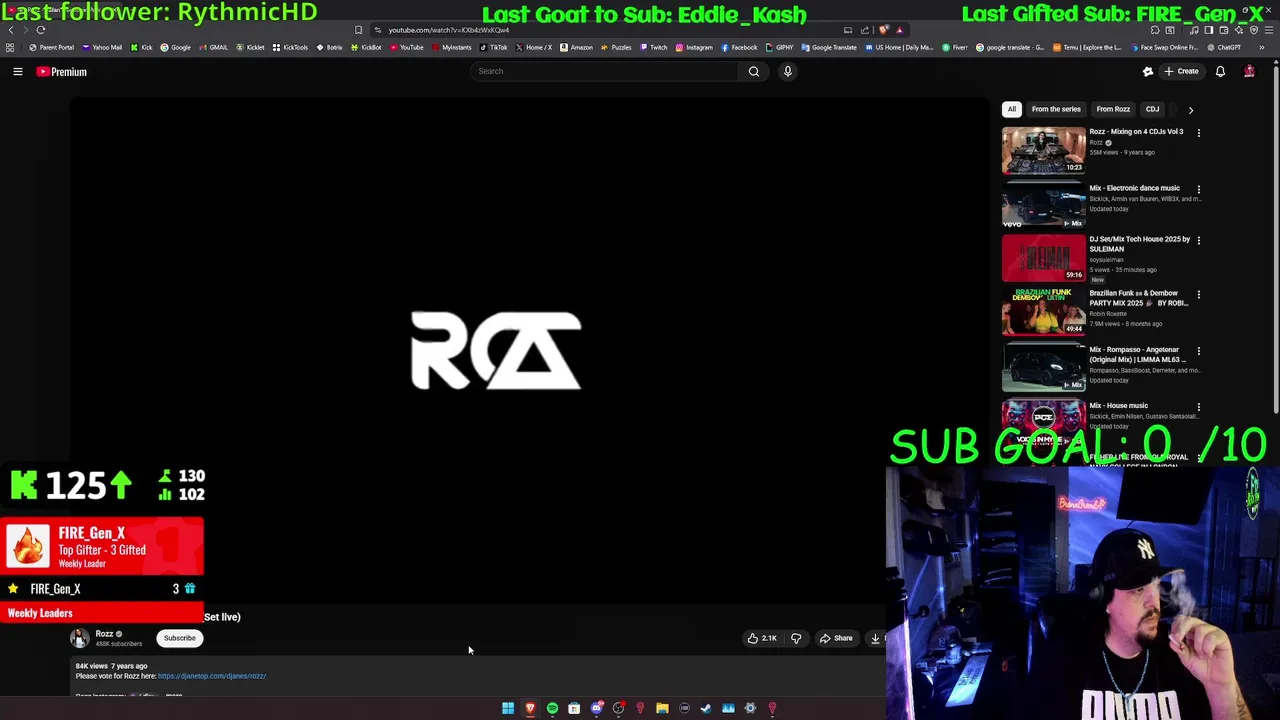Open Mix - House music title
1280x720 pixels.
(1119, 406)
